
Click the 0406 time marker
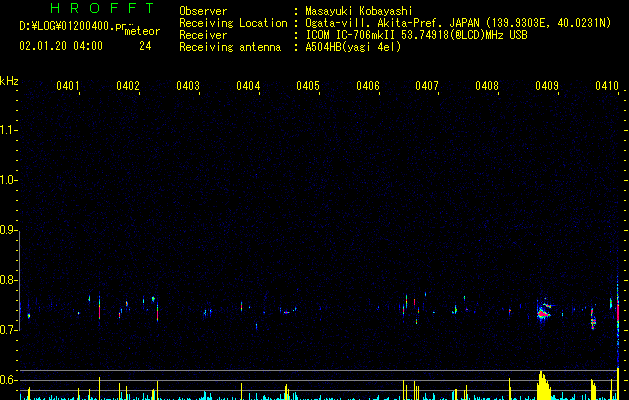[368, 86]
